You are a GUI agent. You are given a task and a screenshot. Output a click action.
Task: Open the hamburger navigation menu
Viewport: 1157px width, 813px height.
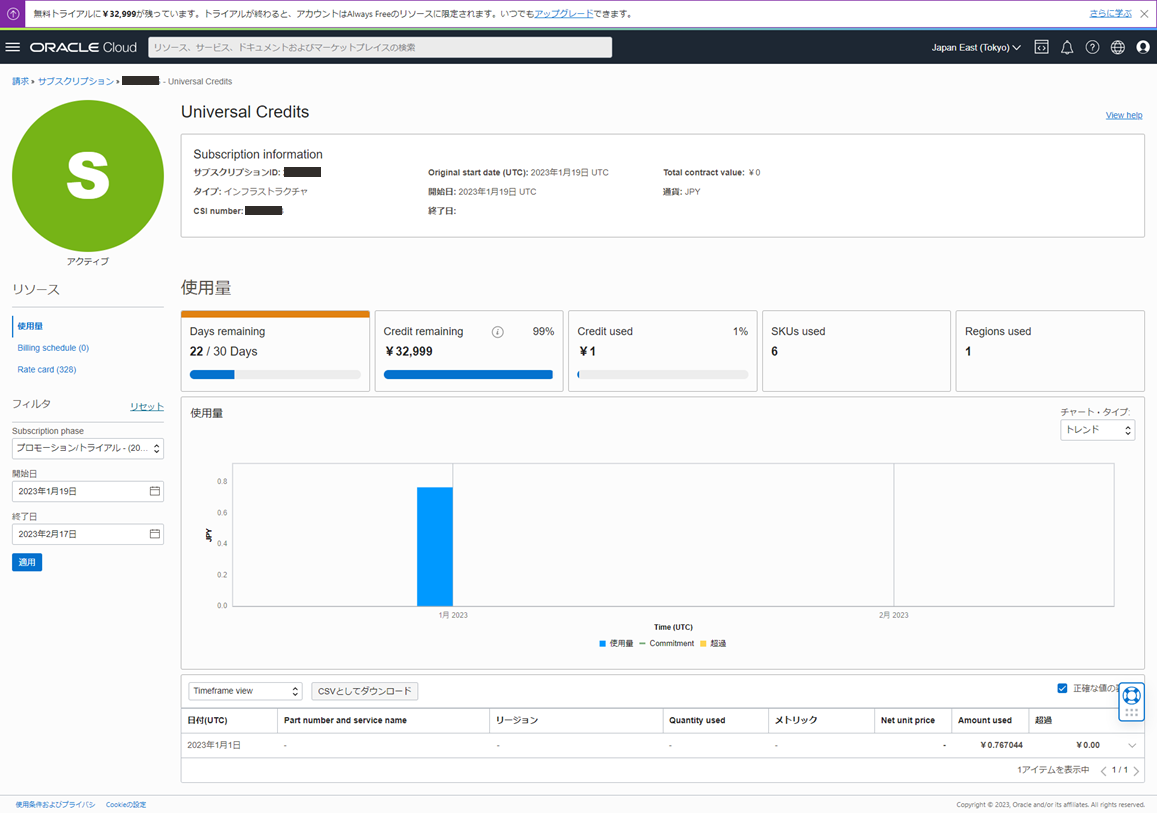(13, 47)
